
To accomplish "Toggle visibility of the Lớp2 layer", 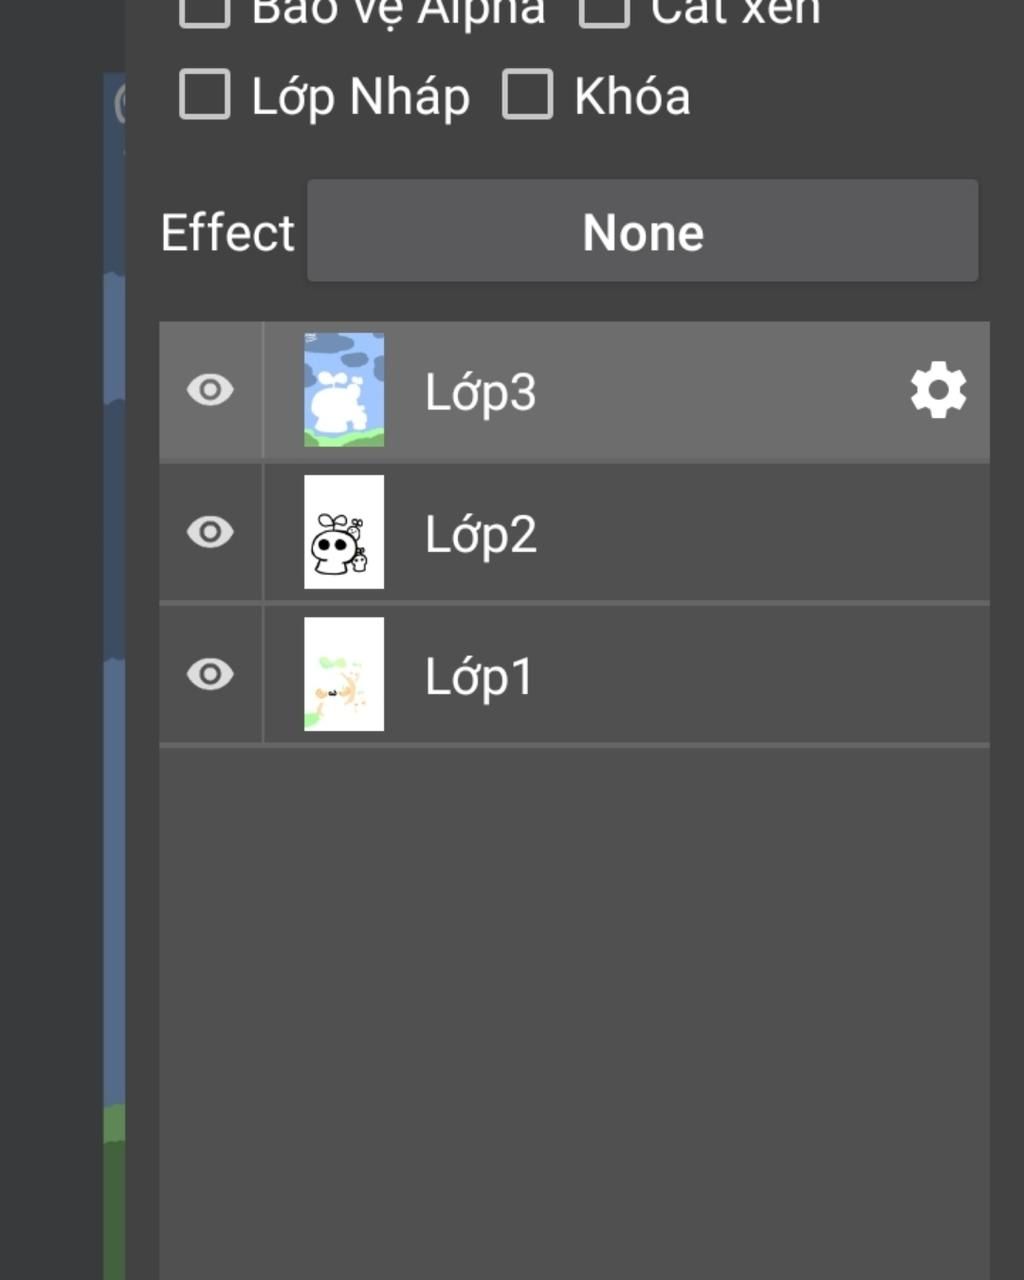I will [210, 532].
